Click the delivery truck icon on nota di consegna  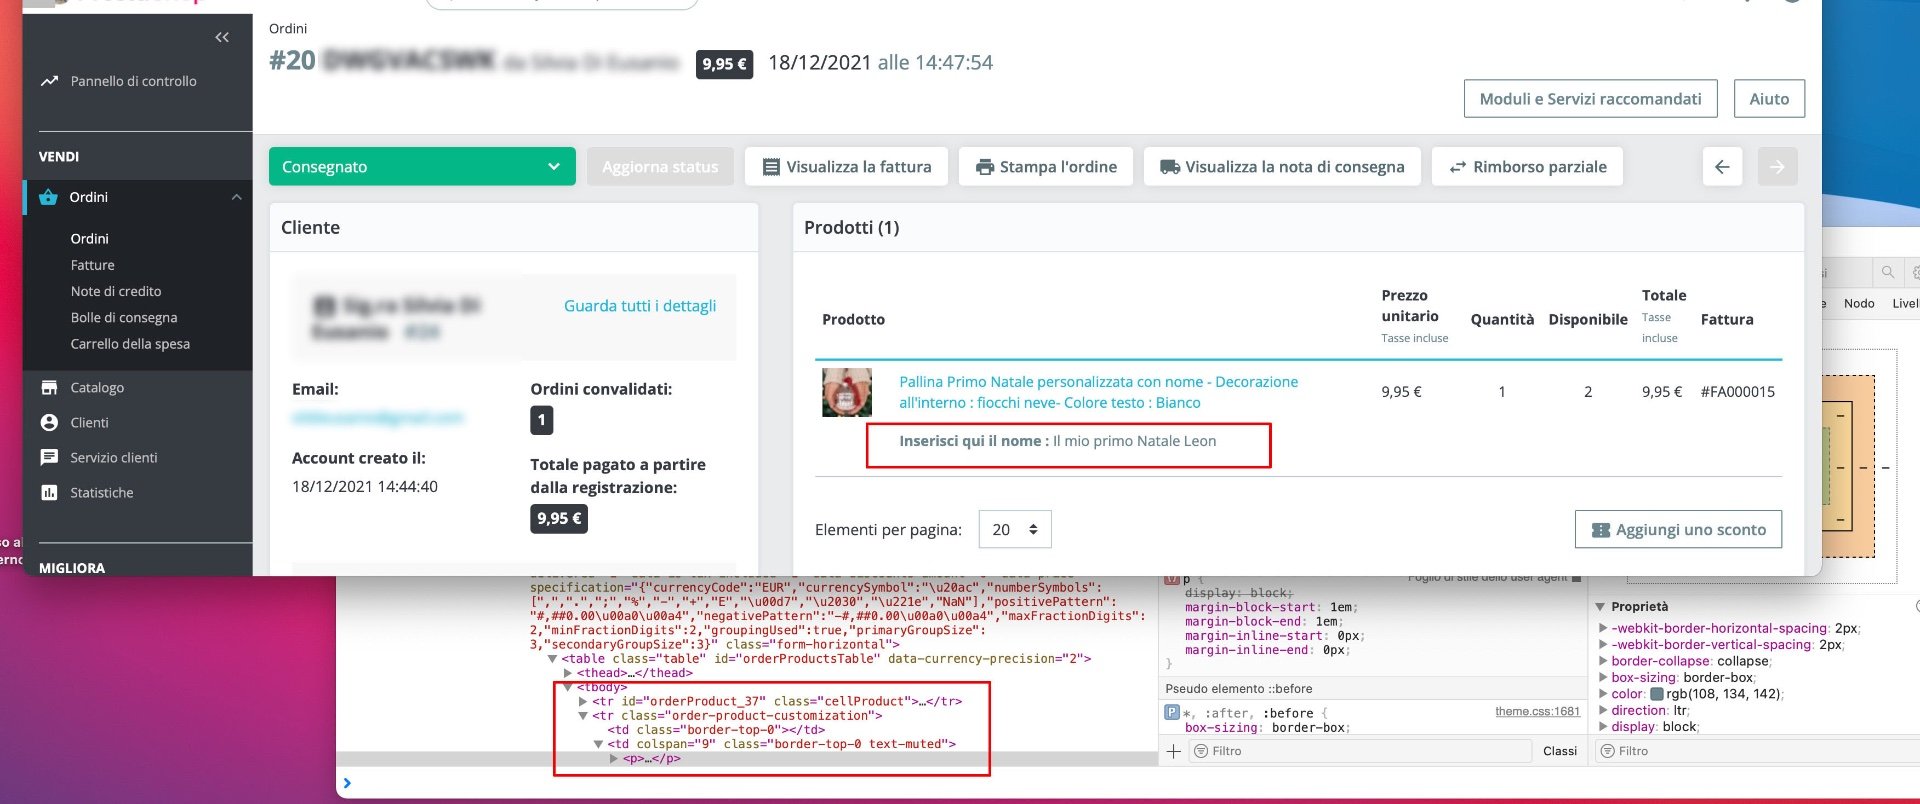1170,167
